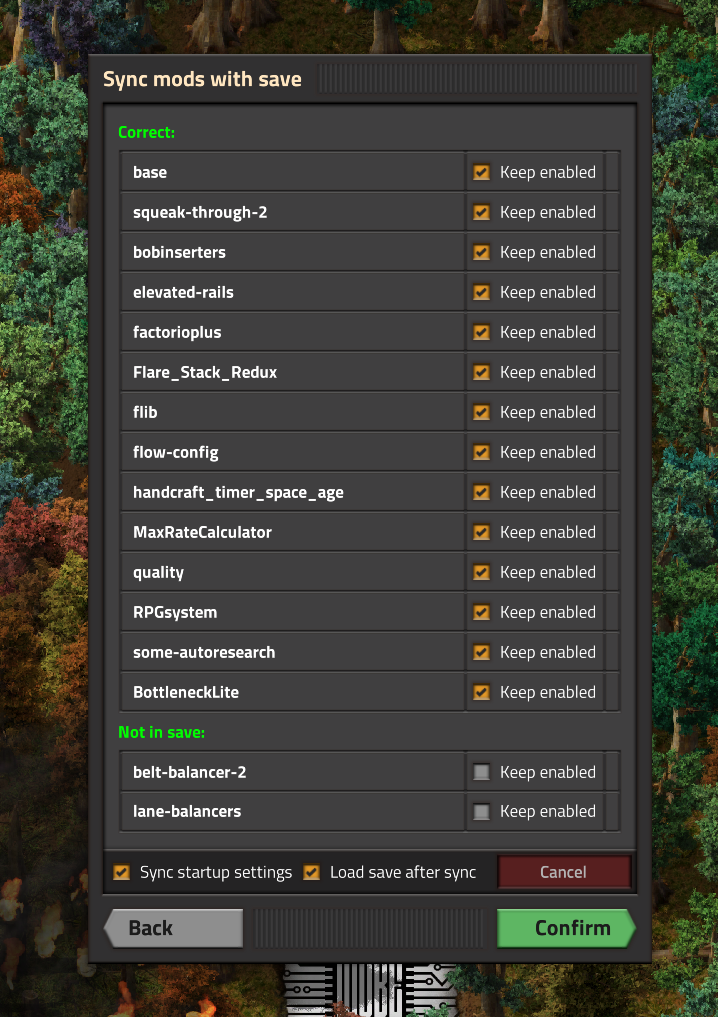Uncheck Load save after sync
This screenshot has height=1017, width=718.
pyautogui.click(x=312, y=872)
